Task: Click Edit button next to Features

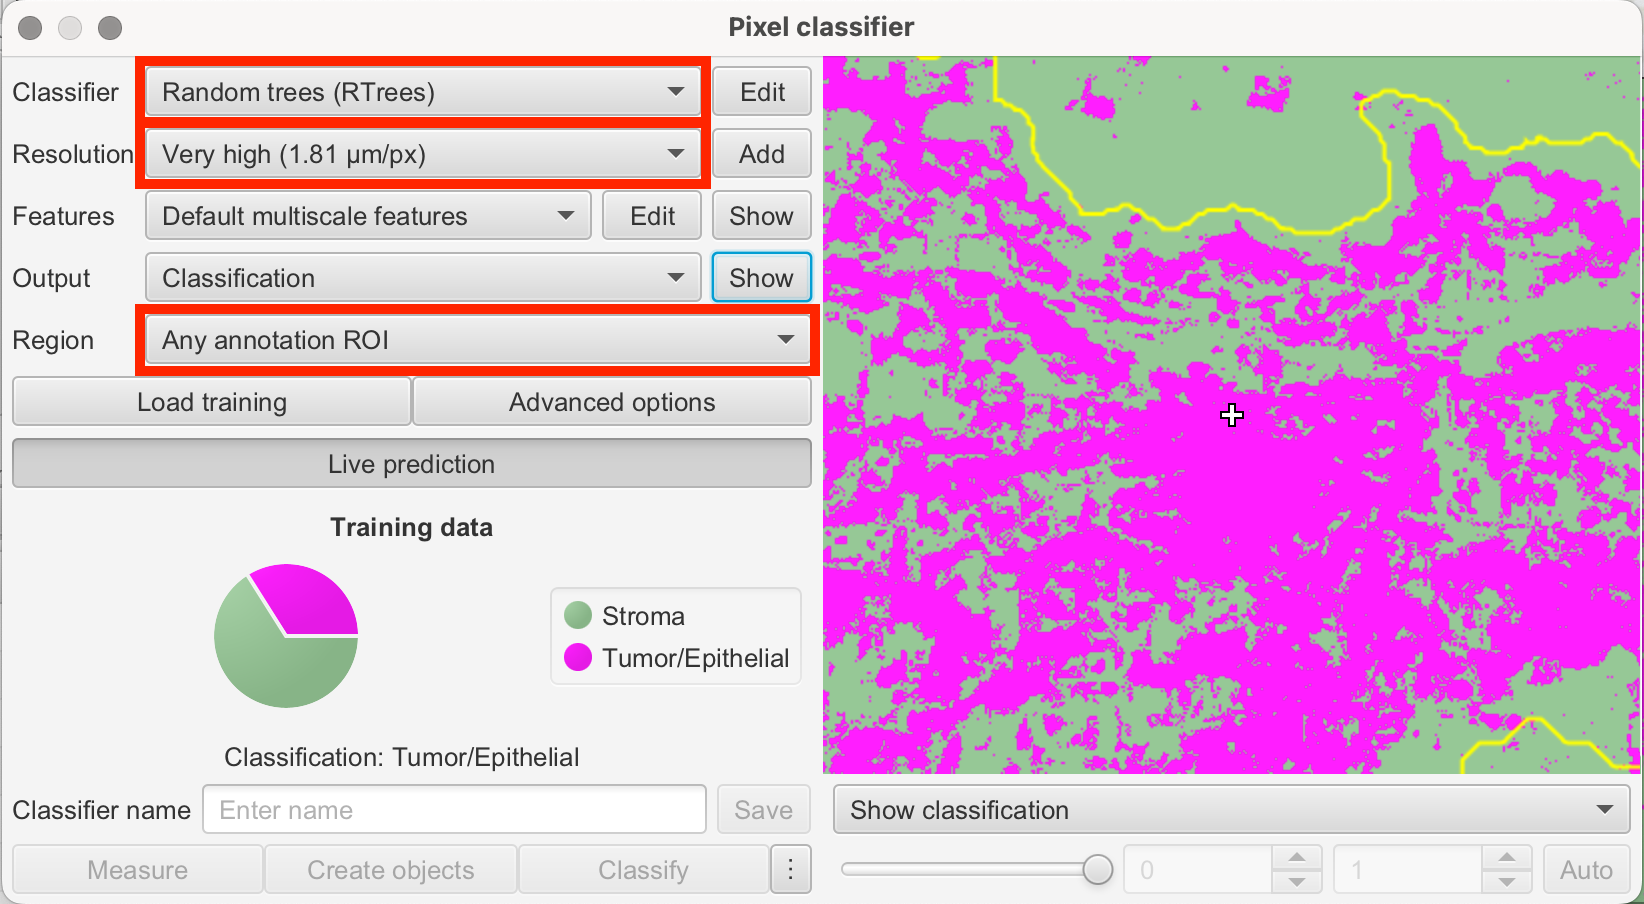Action: (652, 216)
